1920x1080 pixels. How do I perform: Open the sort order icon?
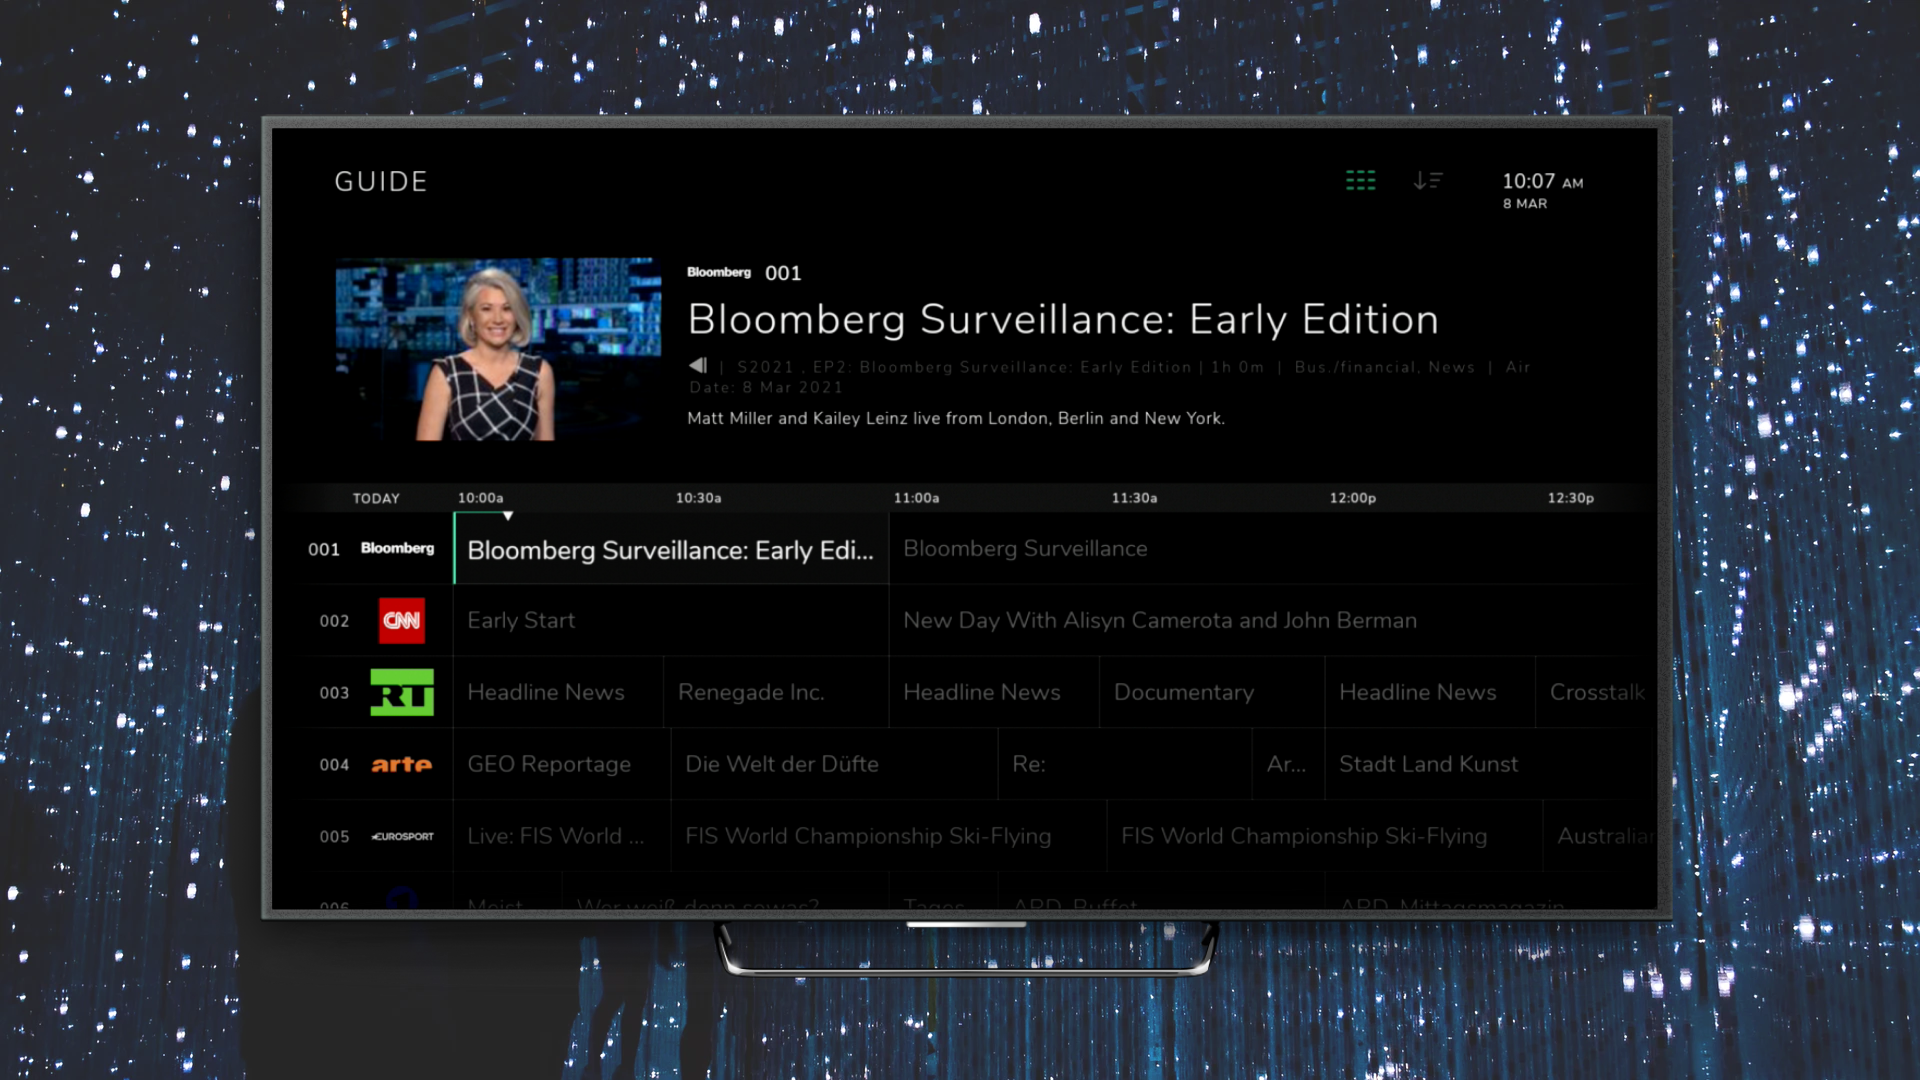[x=1427, y=181]
